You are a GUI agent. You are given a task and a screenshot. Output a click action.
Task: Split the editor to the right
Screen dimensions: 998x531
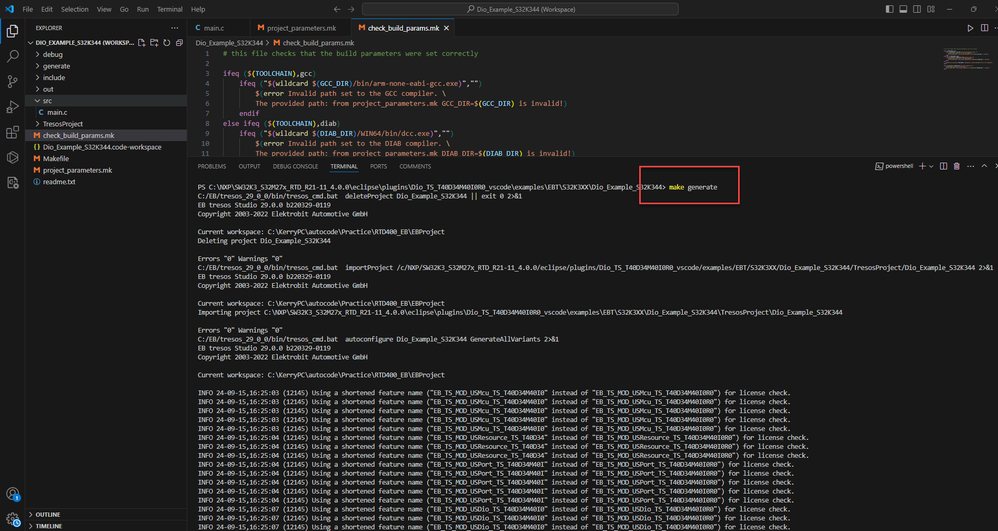point(984,28)
